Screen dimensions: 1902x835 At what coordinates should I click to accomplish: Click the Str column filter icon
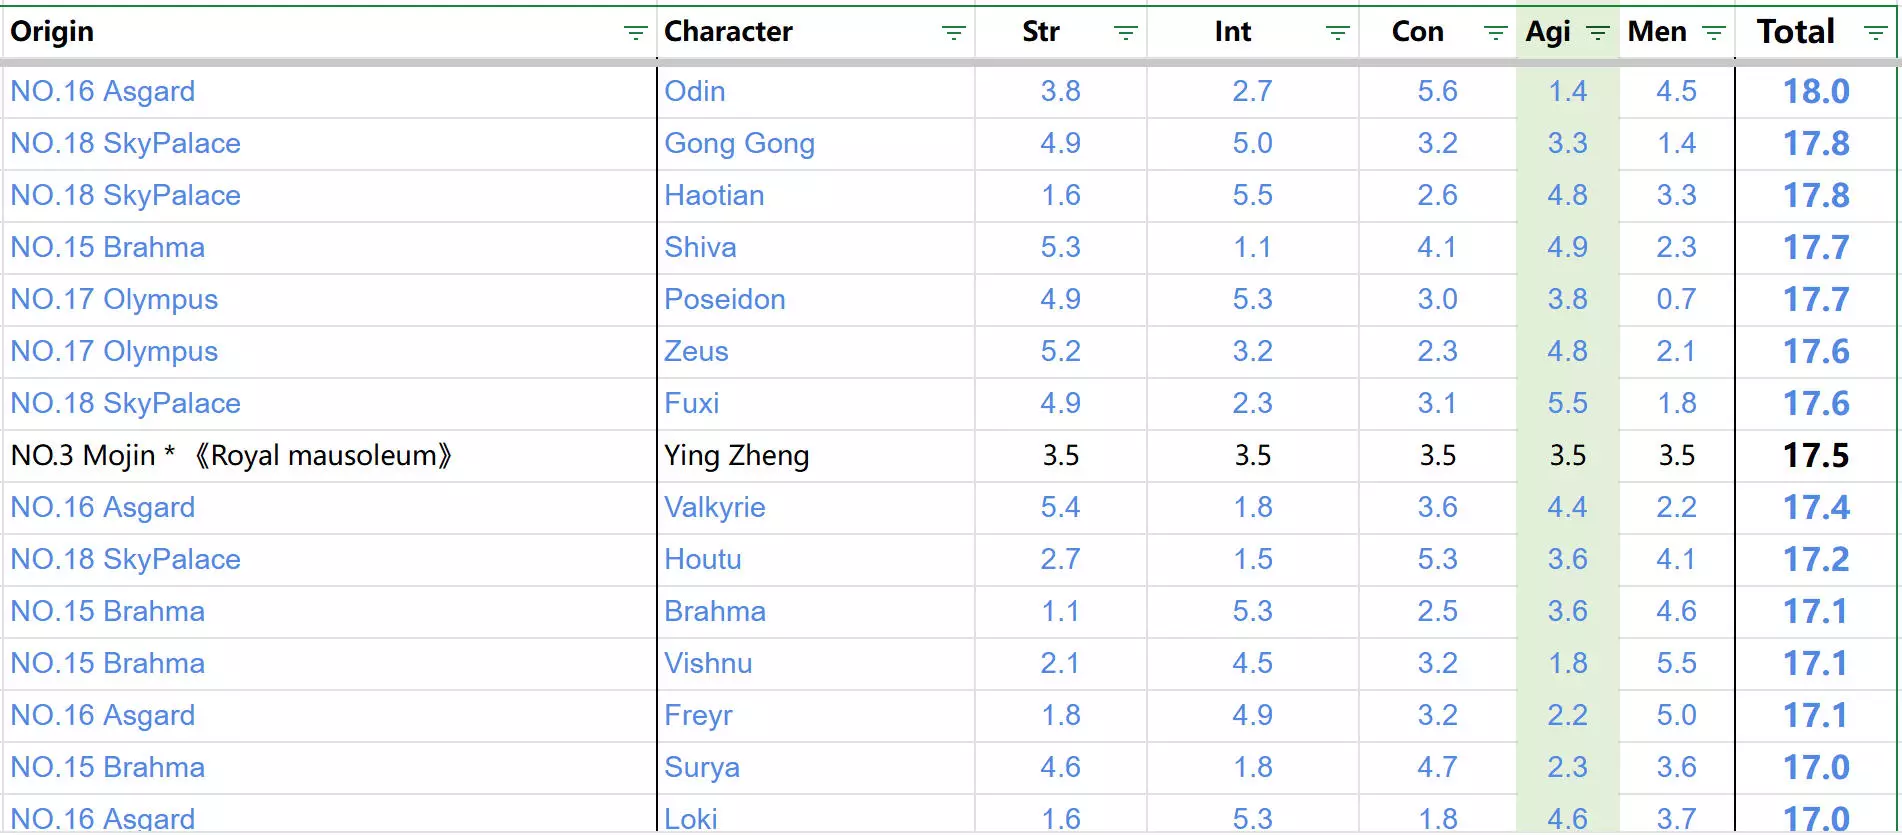point(1125,33)
